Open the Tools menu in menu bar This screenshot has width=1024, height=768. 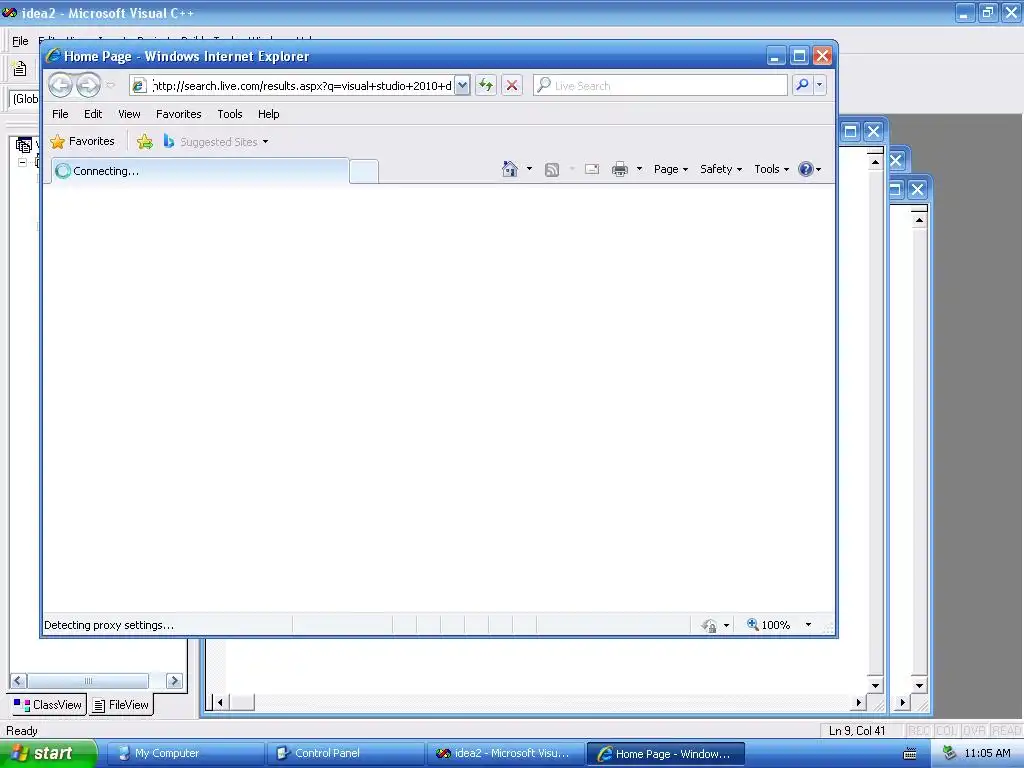(x=230, y=114)
